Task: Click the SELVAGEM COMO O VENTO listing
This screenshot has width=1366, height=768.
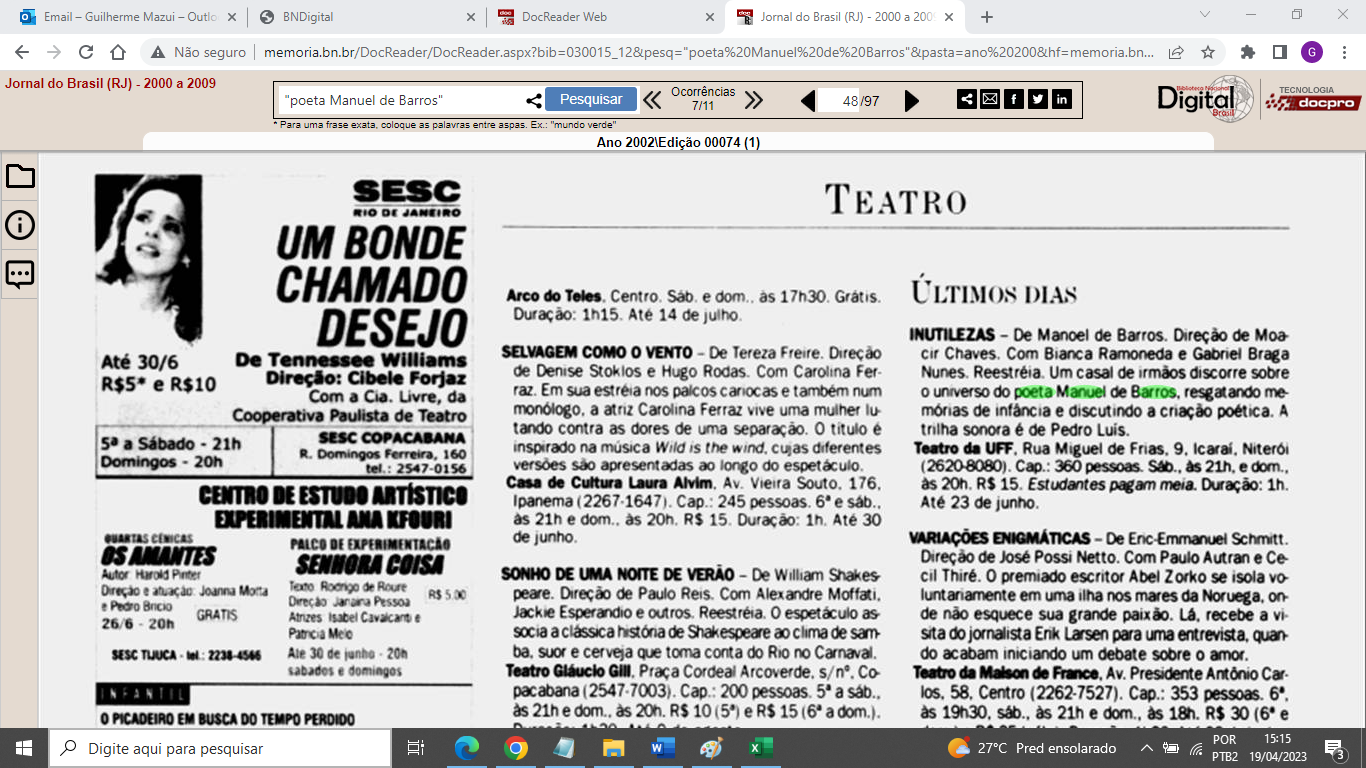Action: [x=597, y=352]
